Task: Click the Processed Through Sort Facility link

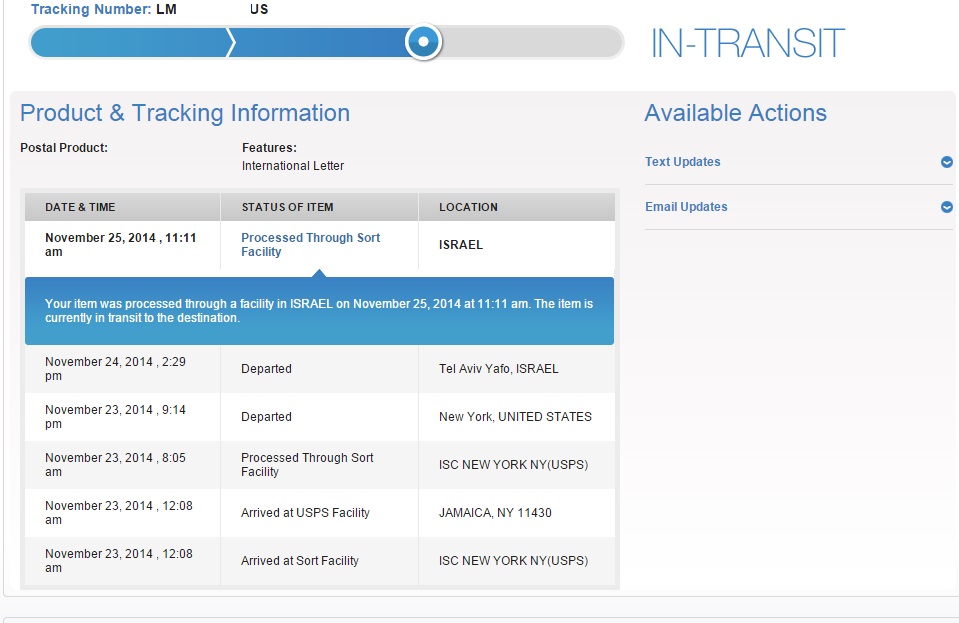Action: [310, 245]
